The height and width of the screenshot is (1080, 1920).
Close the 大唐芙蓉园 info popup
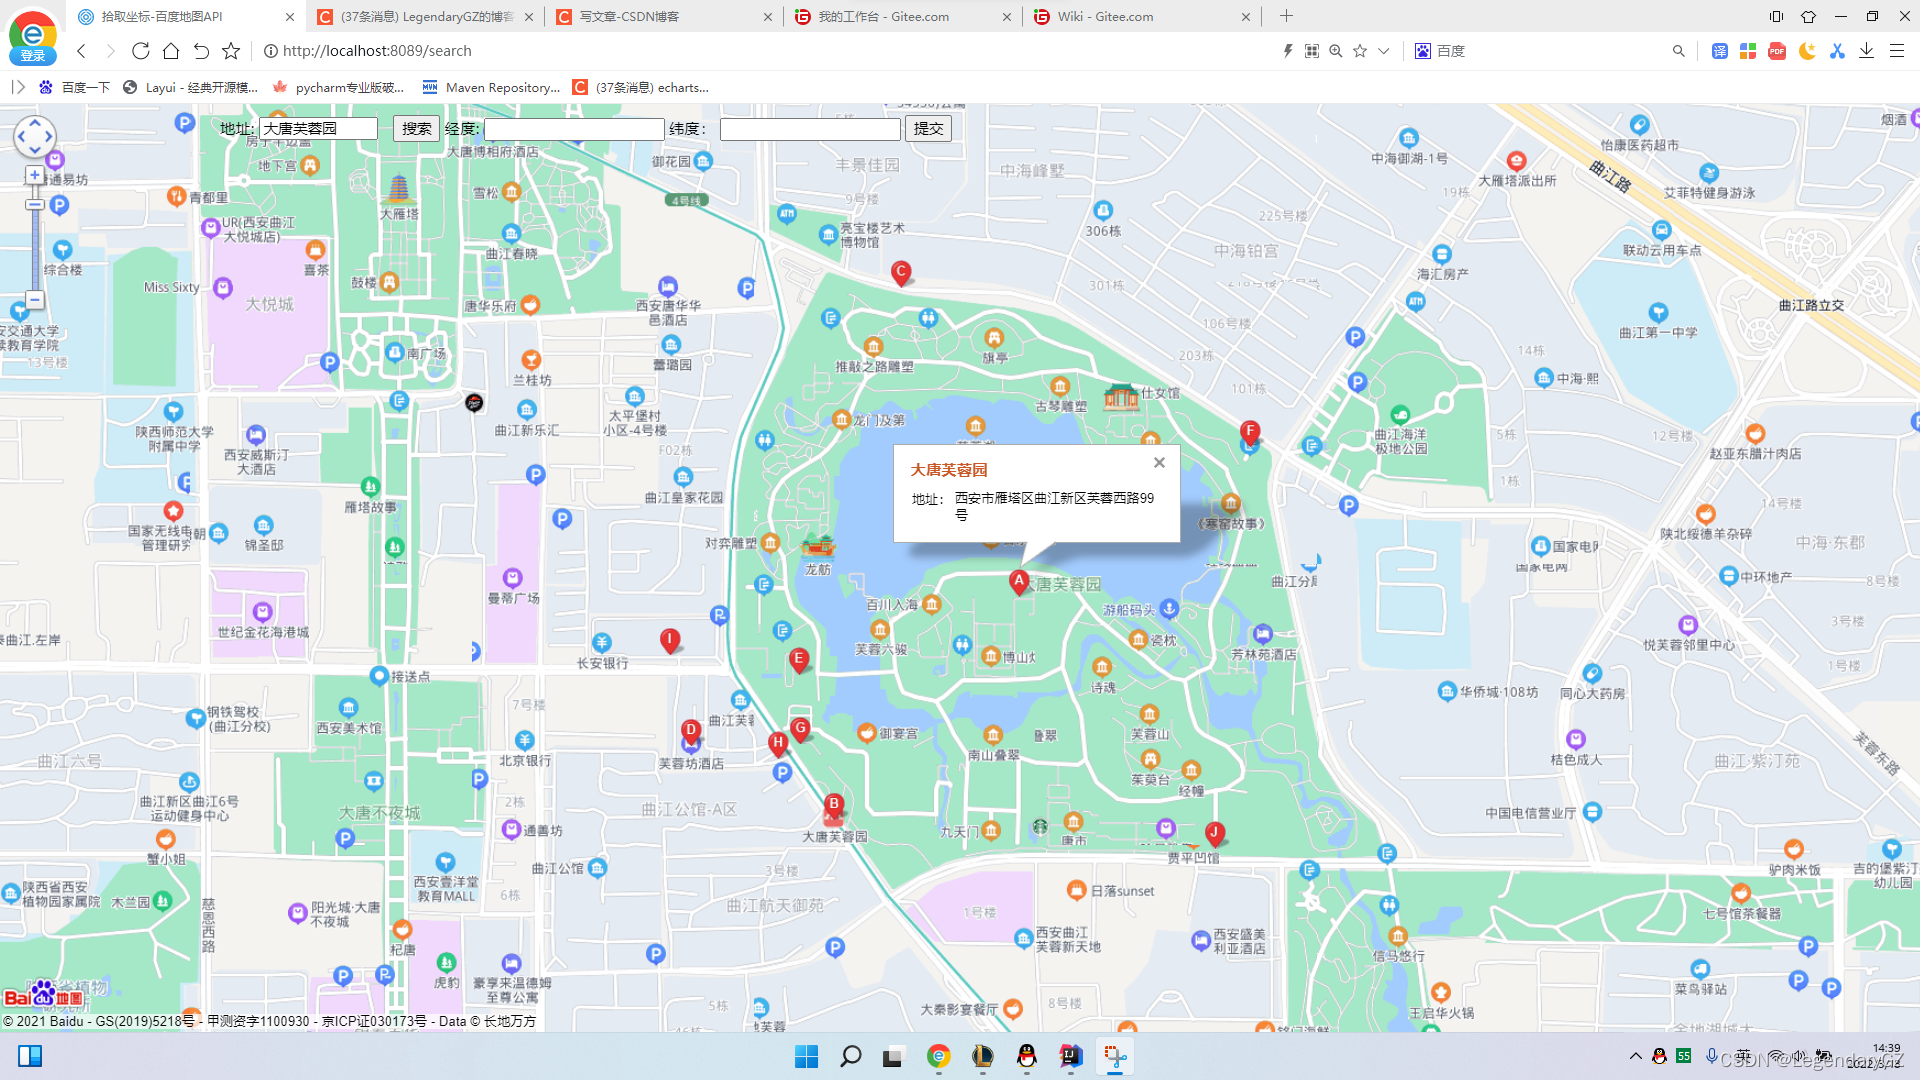pos(1159,462)
